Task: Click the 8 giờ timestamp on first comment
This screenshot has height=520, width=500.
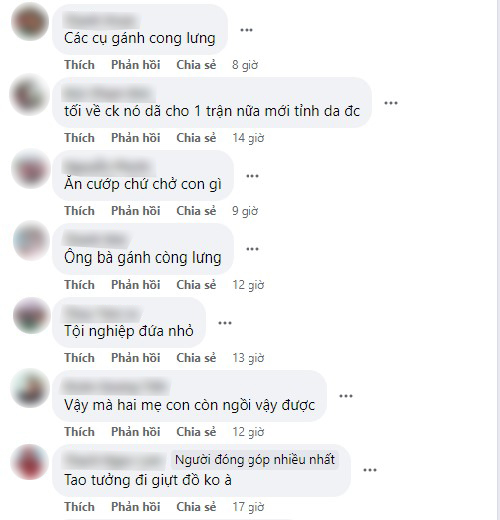Action: click(245, 65)
